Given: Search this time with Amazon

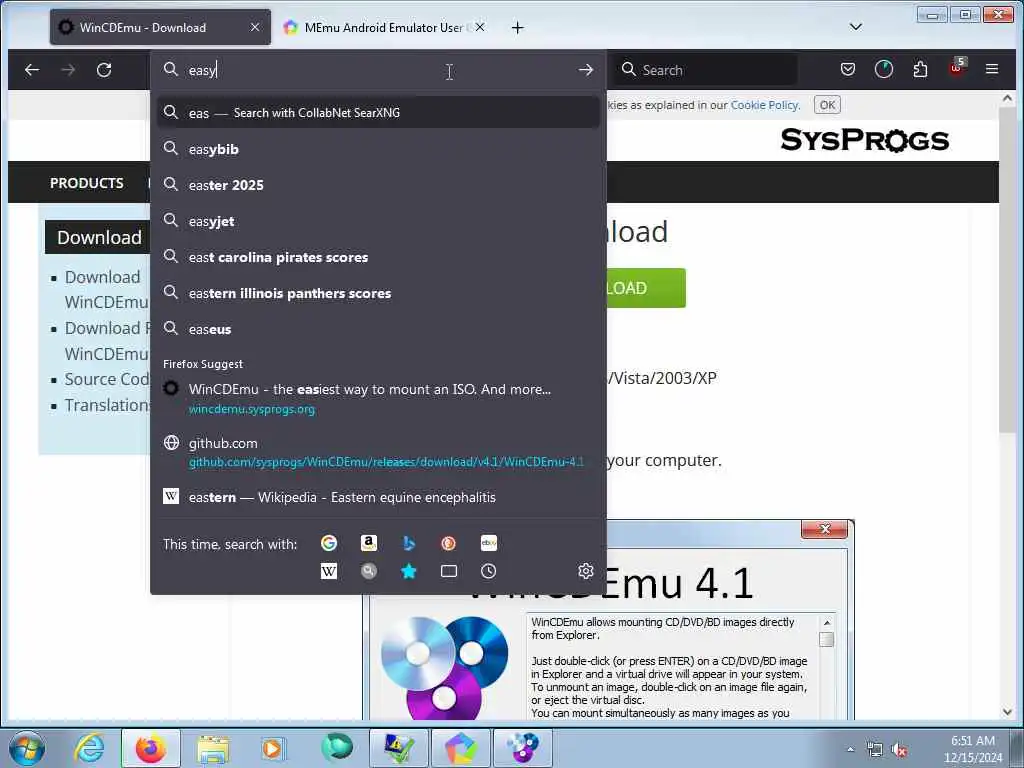Looking at the screenshot, I should [368, 543].
